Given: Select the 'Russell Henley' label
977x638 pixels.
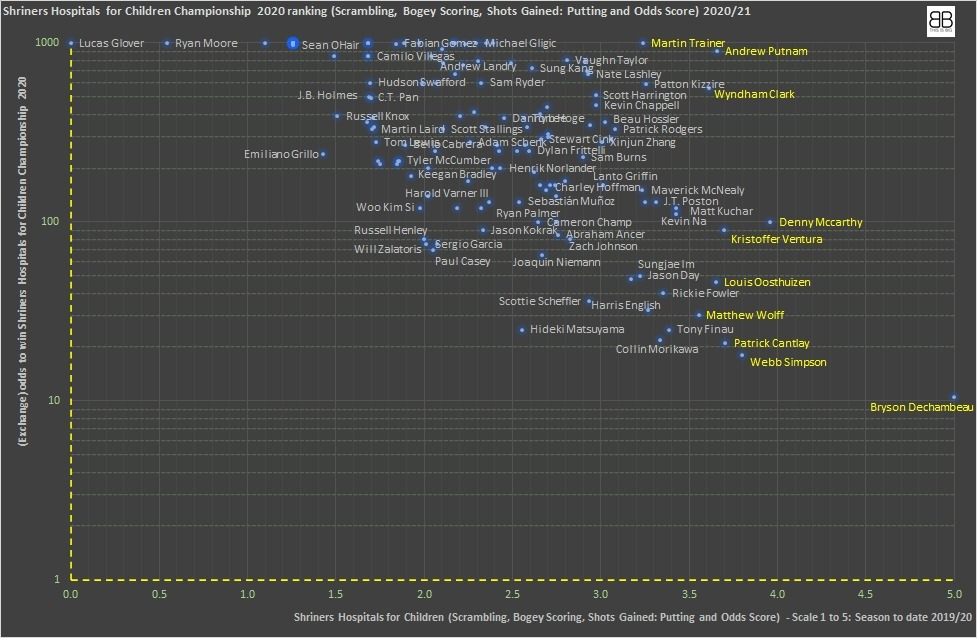Looking at the screenshot, I should [391, 231].
